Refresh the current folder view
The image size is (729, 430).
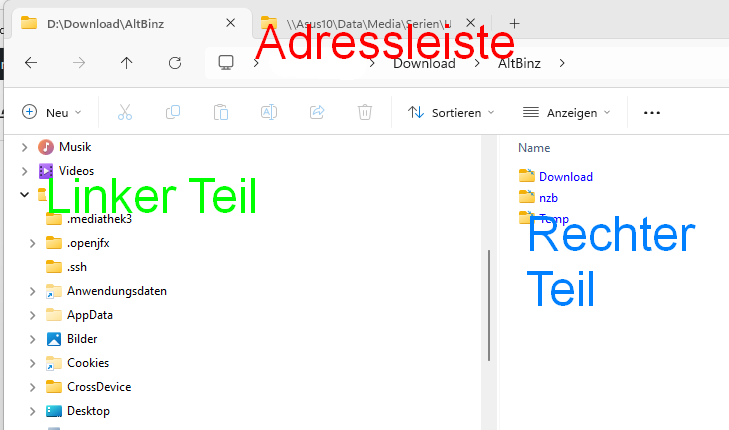point(175,63)
